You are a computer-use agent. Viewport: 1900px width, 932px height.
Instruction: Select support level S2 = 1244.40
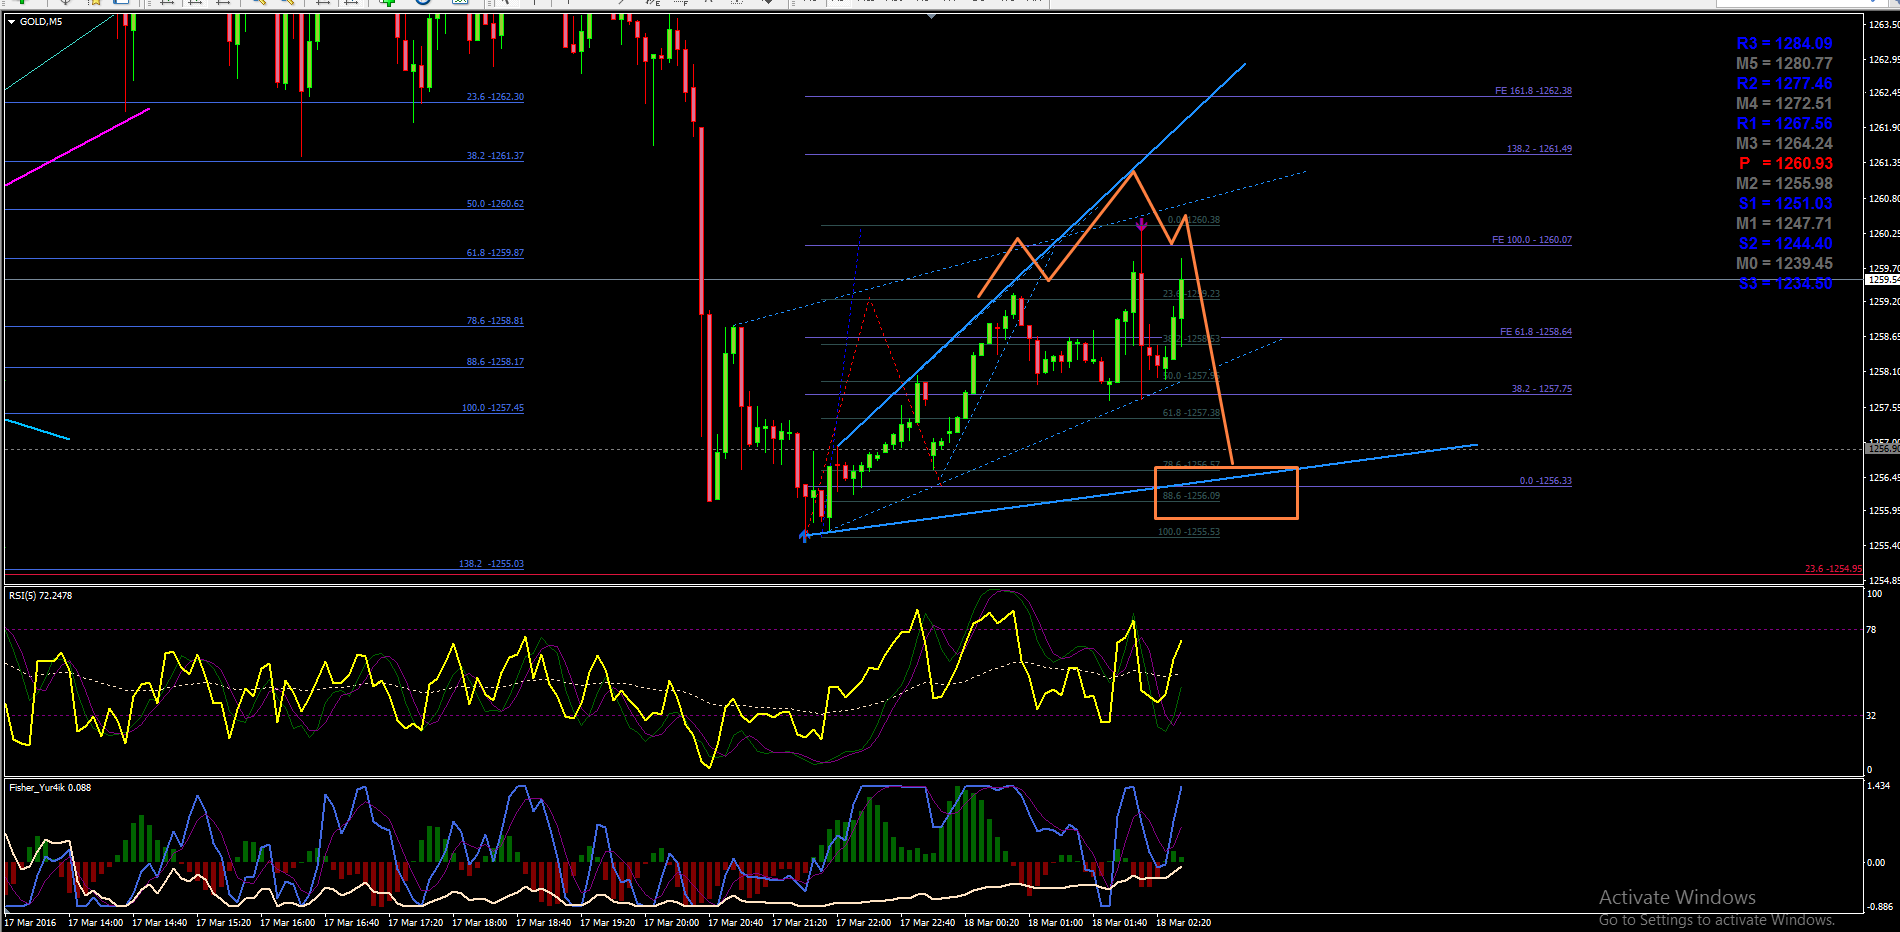(x=1785, y=244)
